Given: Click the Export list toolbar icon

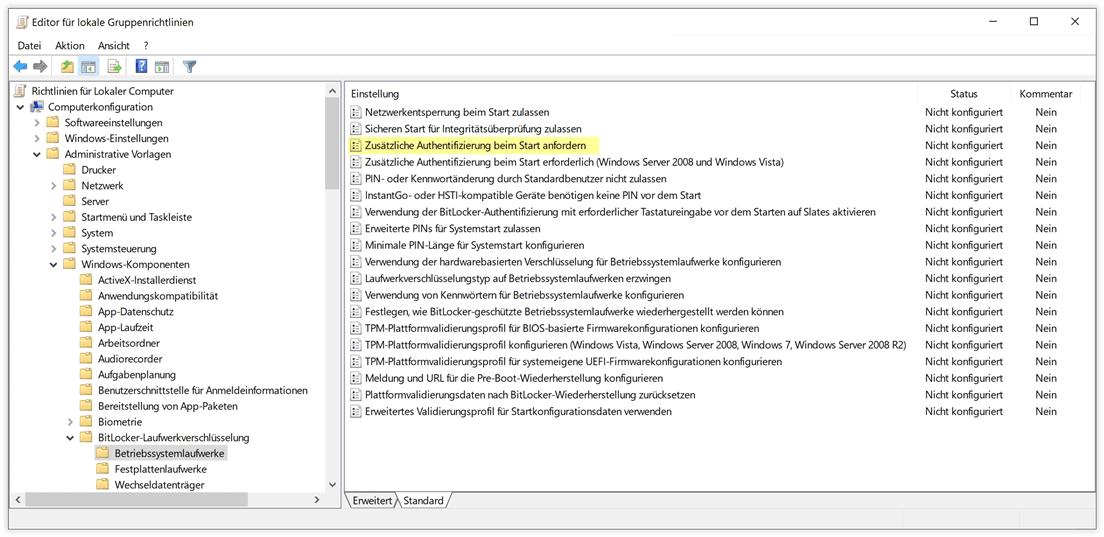Looking at the screenshot, I should pyautogui.click(x=115, y=67).
